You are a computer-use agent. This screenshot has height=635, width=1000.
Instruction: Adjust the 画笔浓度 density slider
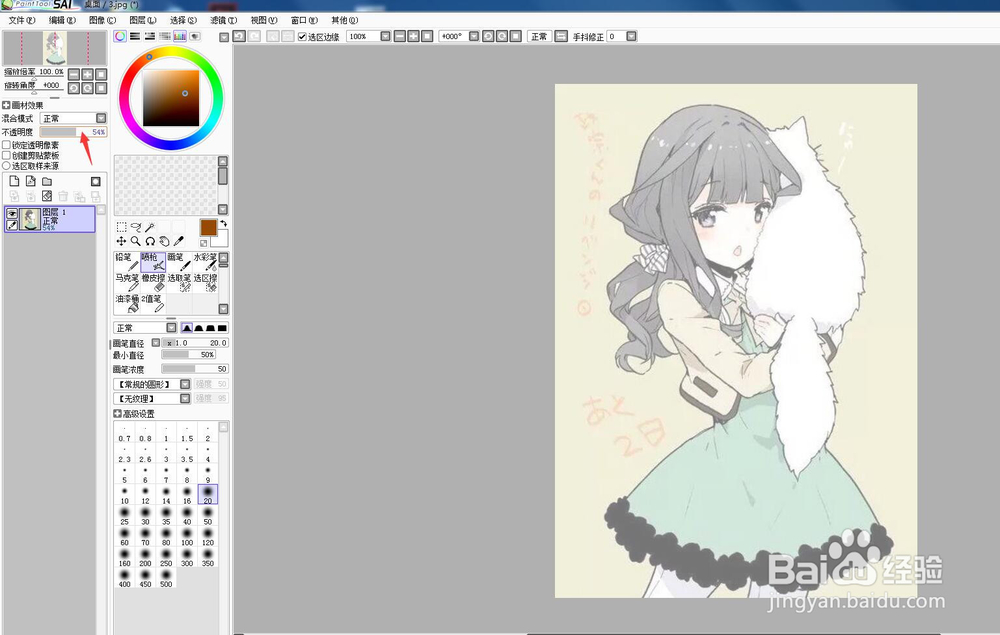[195, 369]
